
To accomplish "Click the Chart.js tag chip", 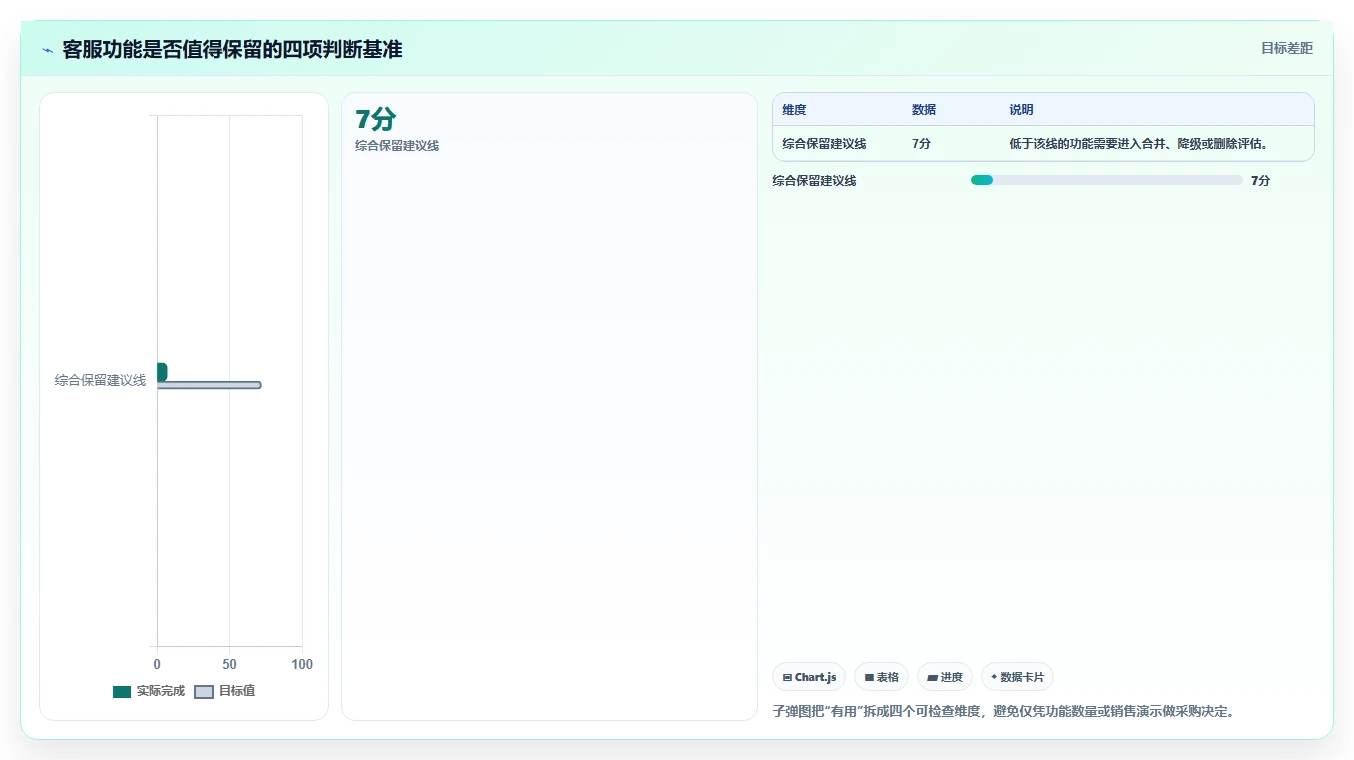I will pos(809,677).
